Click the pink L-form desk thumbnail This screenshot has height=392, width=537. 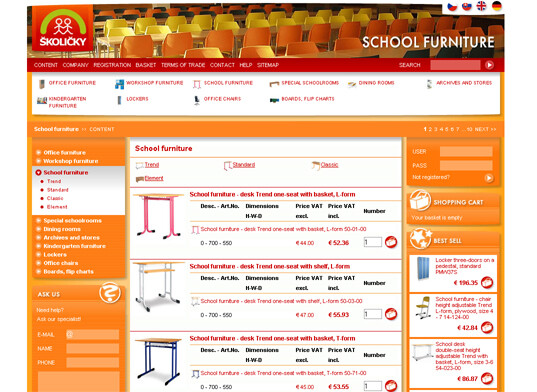(x=158, y=216)
